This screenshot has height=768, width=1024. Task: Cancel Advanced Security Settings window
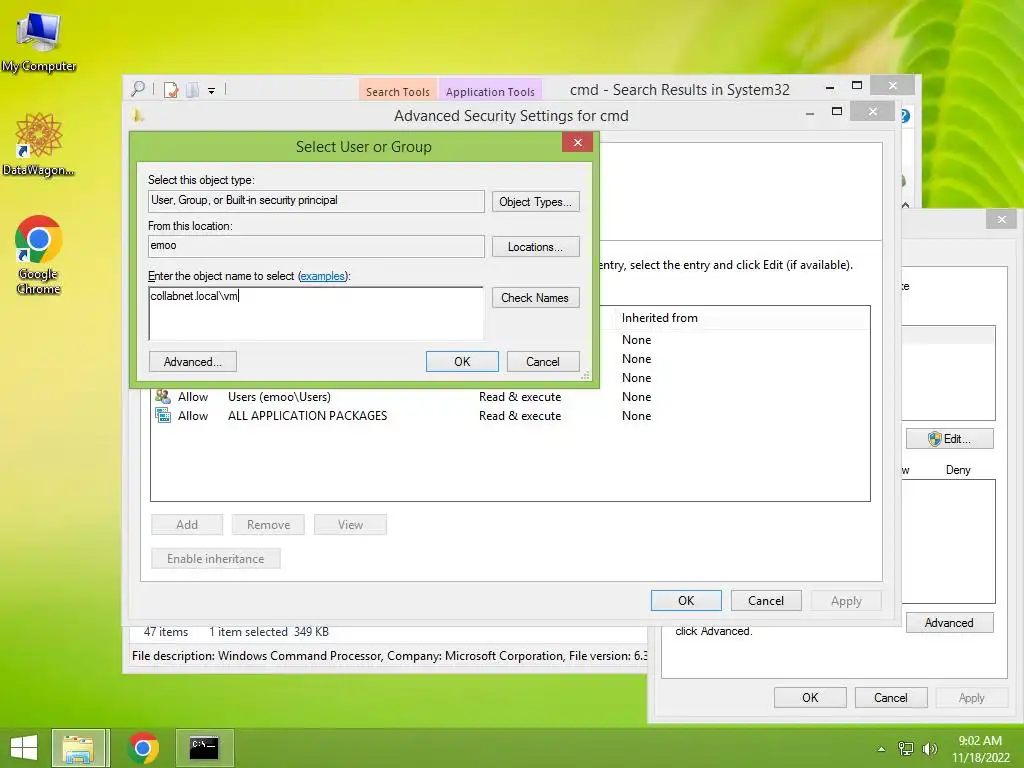(x=766, y=601)
